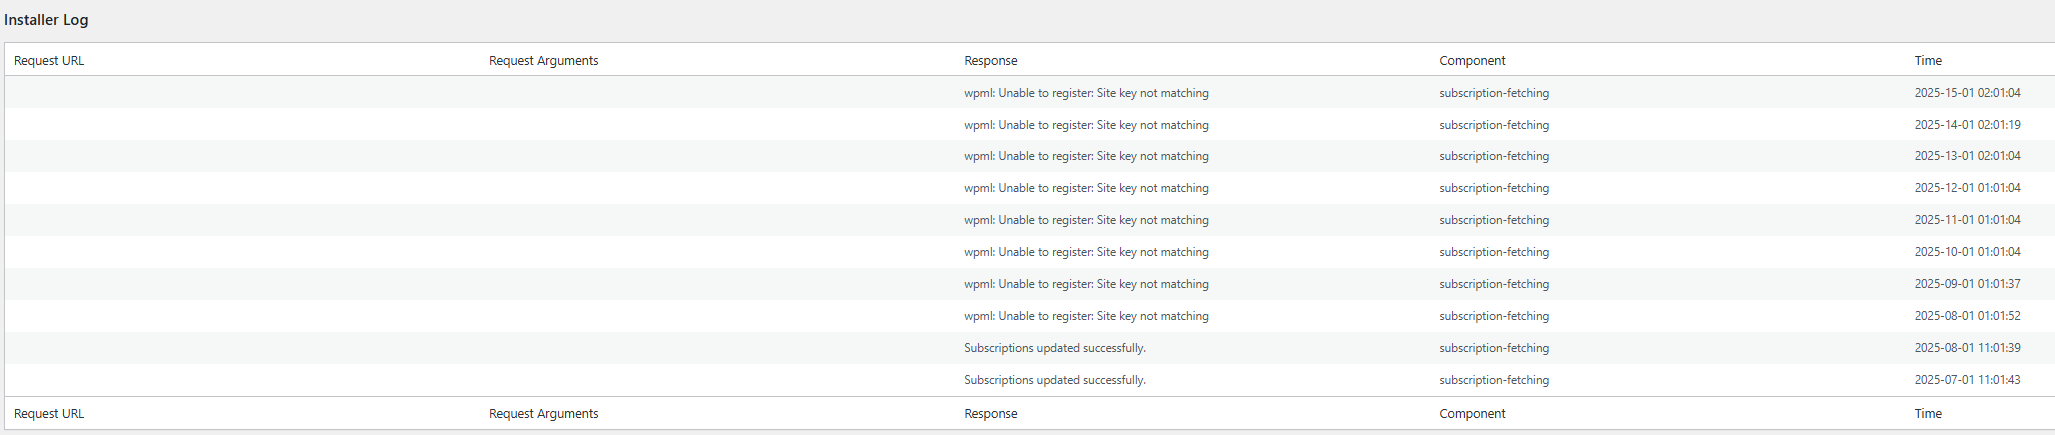Image resolution: width=2055 pixels, height=435 pixels.
Task: Click the bottom Time footer header
Action: pos(1928,414)
